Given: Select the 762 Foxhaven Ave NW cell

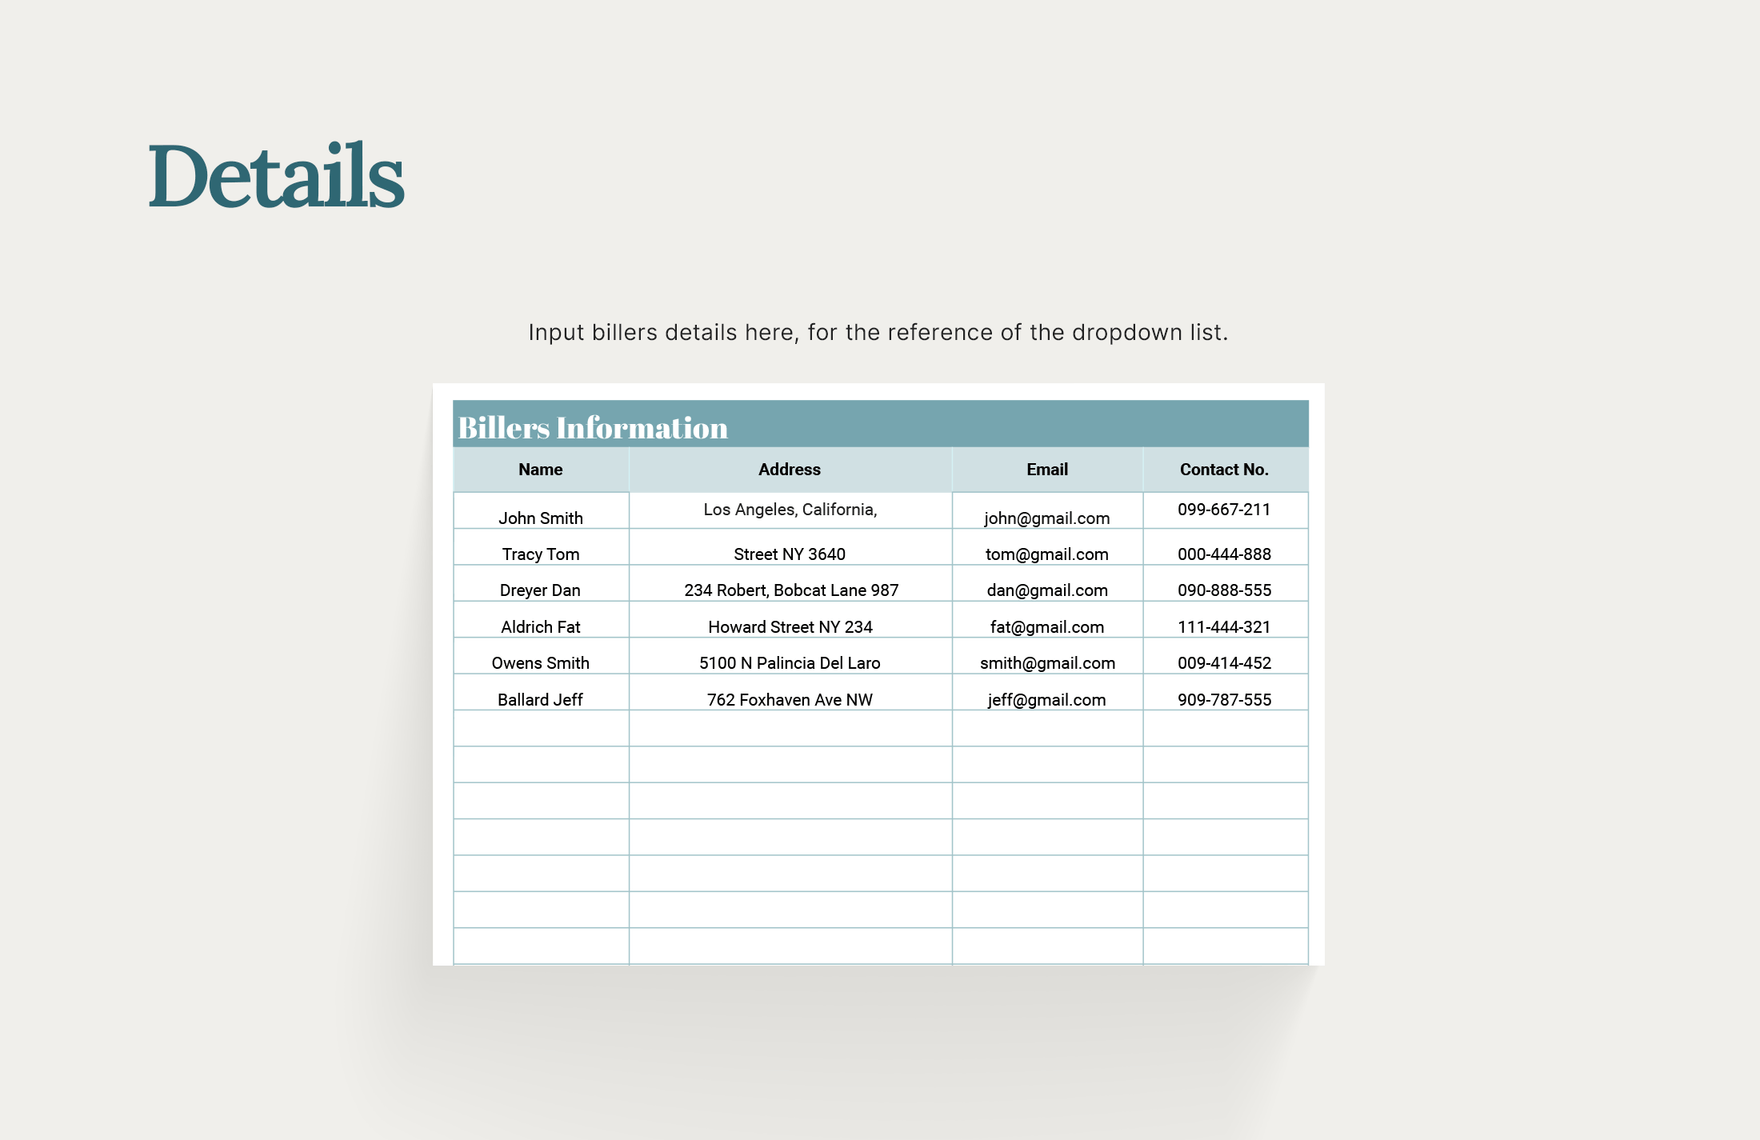Looking at the screenshot, I should pos(790,692).
